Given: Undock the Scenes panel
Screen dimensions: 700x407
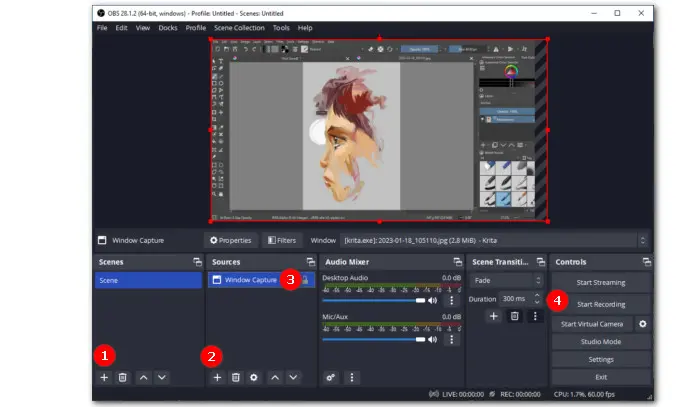Looking at the screenshot, I should click(x=197, y=262).
